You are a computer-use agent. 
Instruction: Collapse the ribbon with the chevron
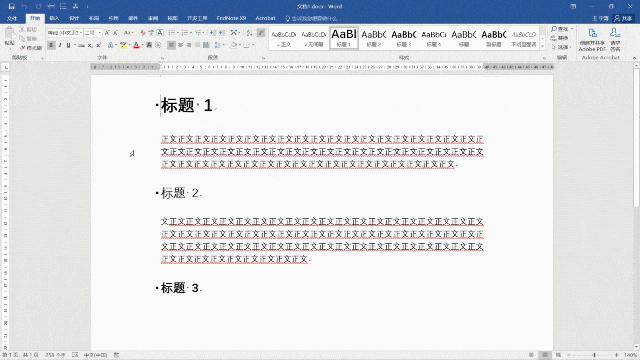pyautogui.click(x=635, y=58)
